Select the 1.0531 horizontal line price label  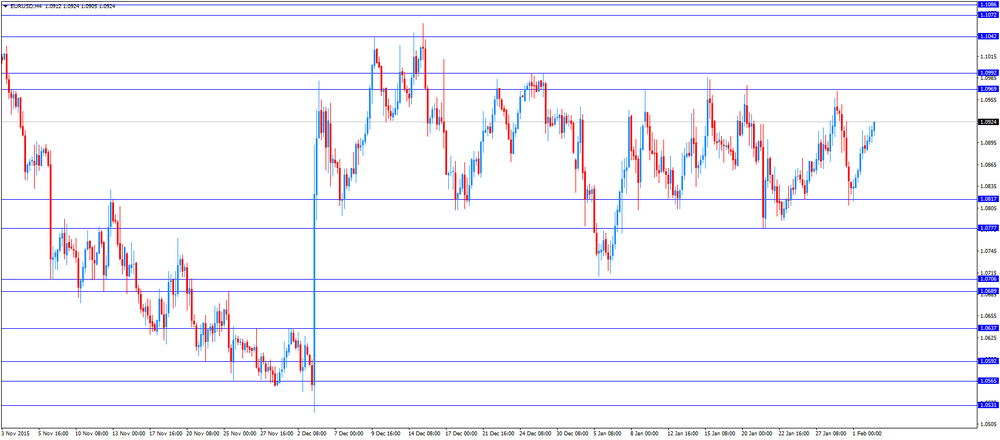click(x=987, y=405)
